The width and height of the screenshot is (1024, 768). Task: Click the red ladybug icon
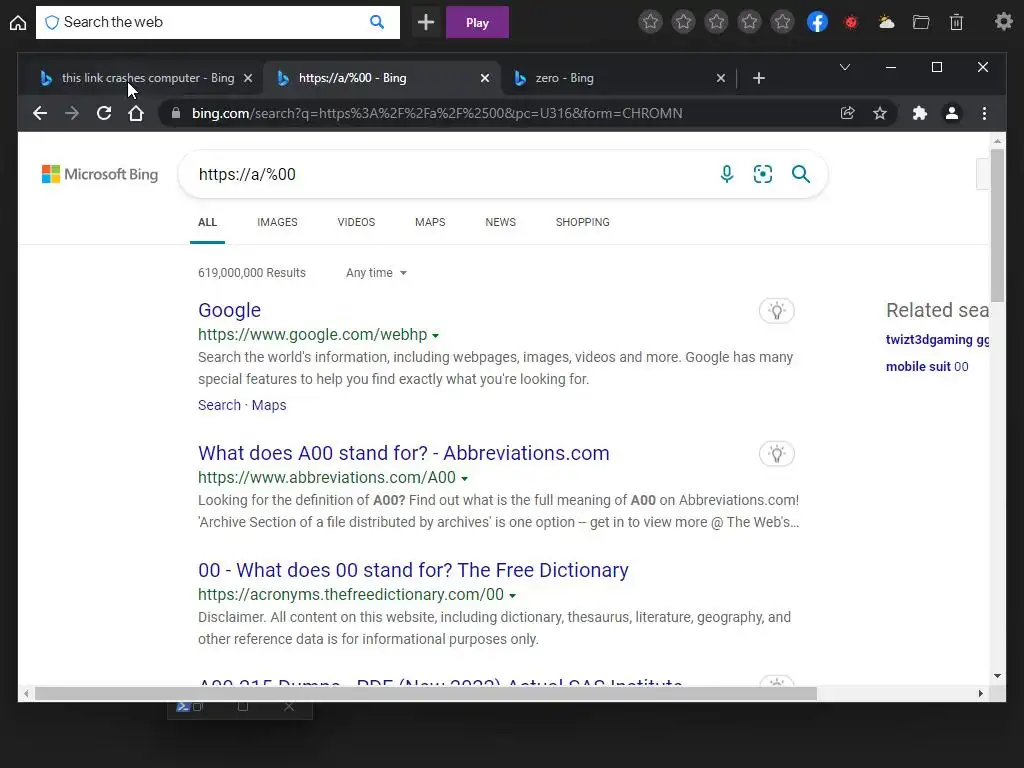point(850,22)
